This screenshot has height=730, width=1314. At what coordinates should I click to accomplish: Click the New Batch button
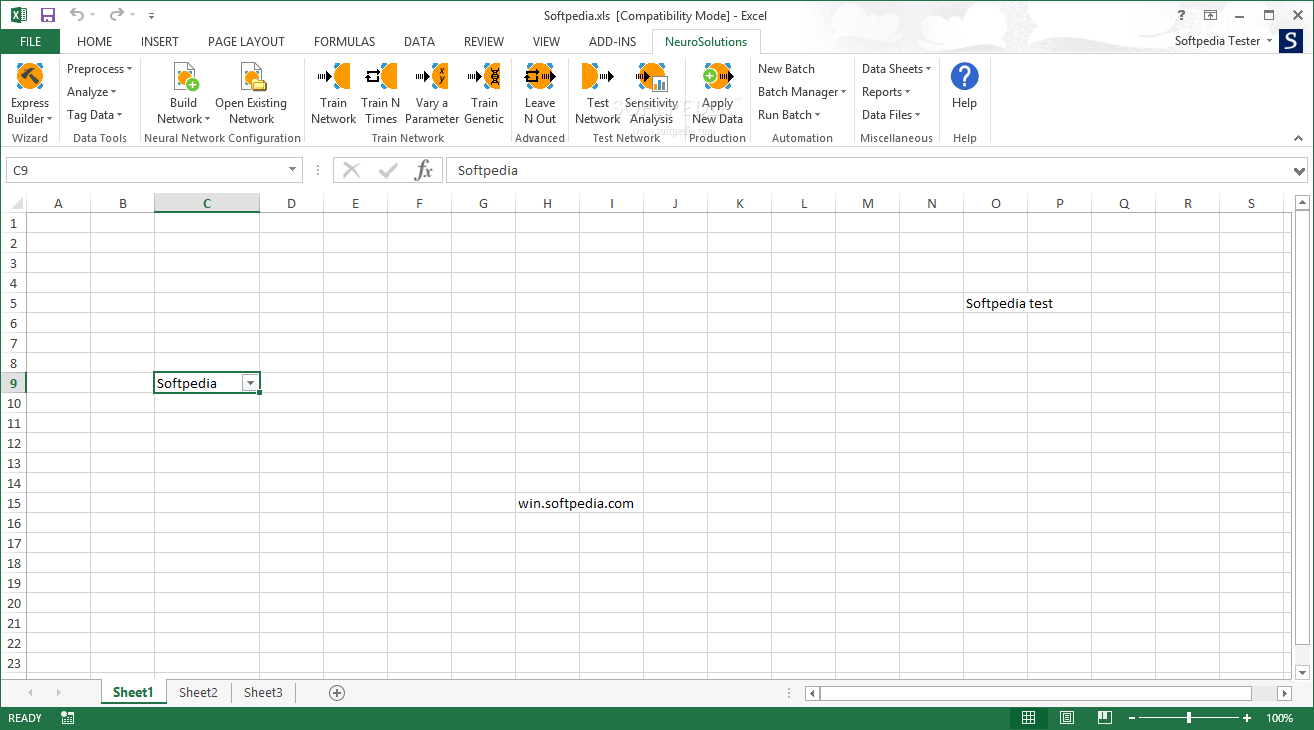(x=786, y=69)
